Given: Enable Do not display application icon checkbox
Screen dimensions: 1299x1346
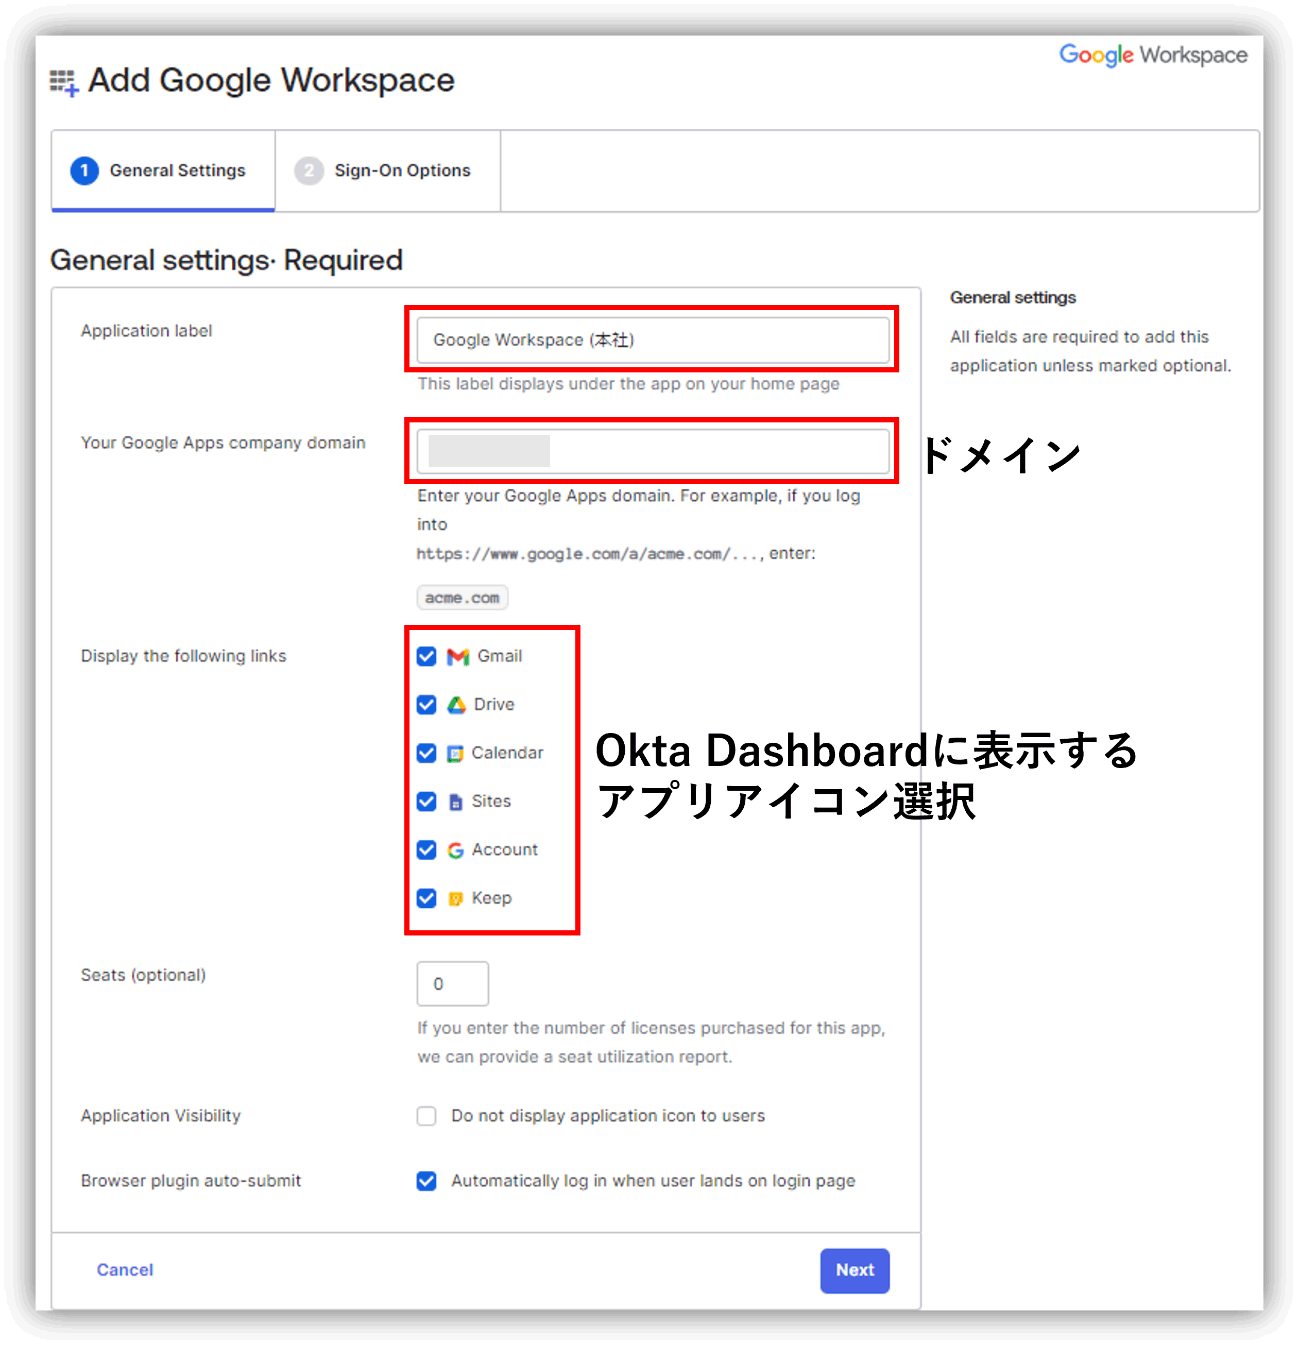Looking at the screenshot, I should point(427,1116).
